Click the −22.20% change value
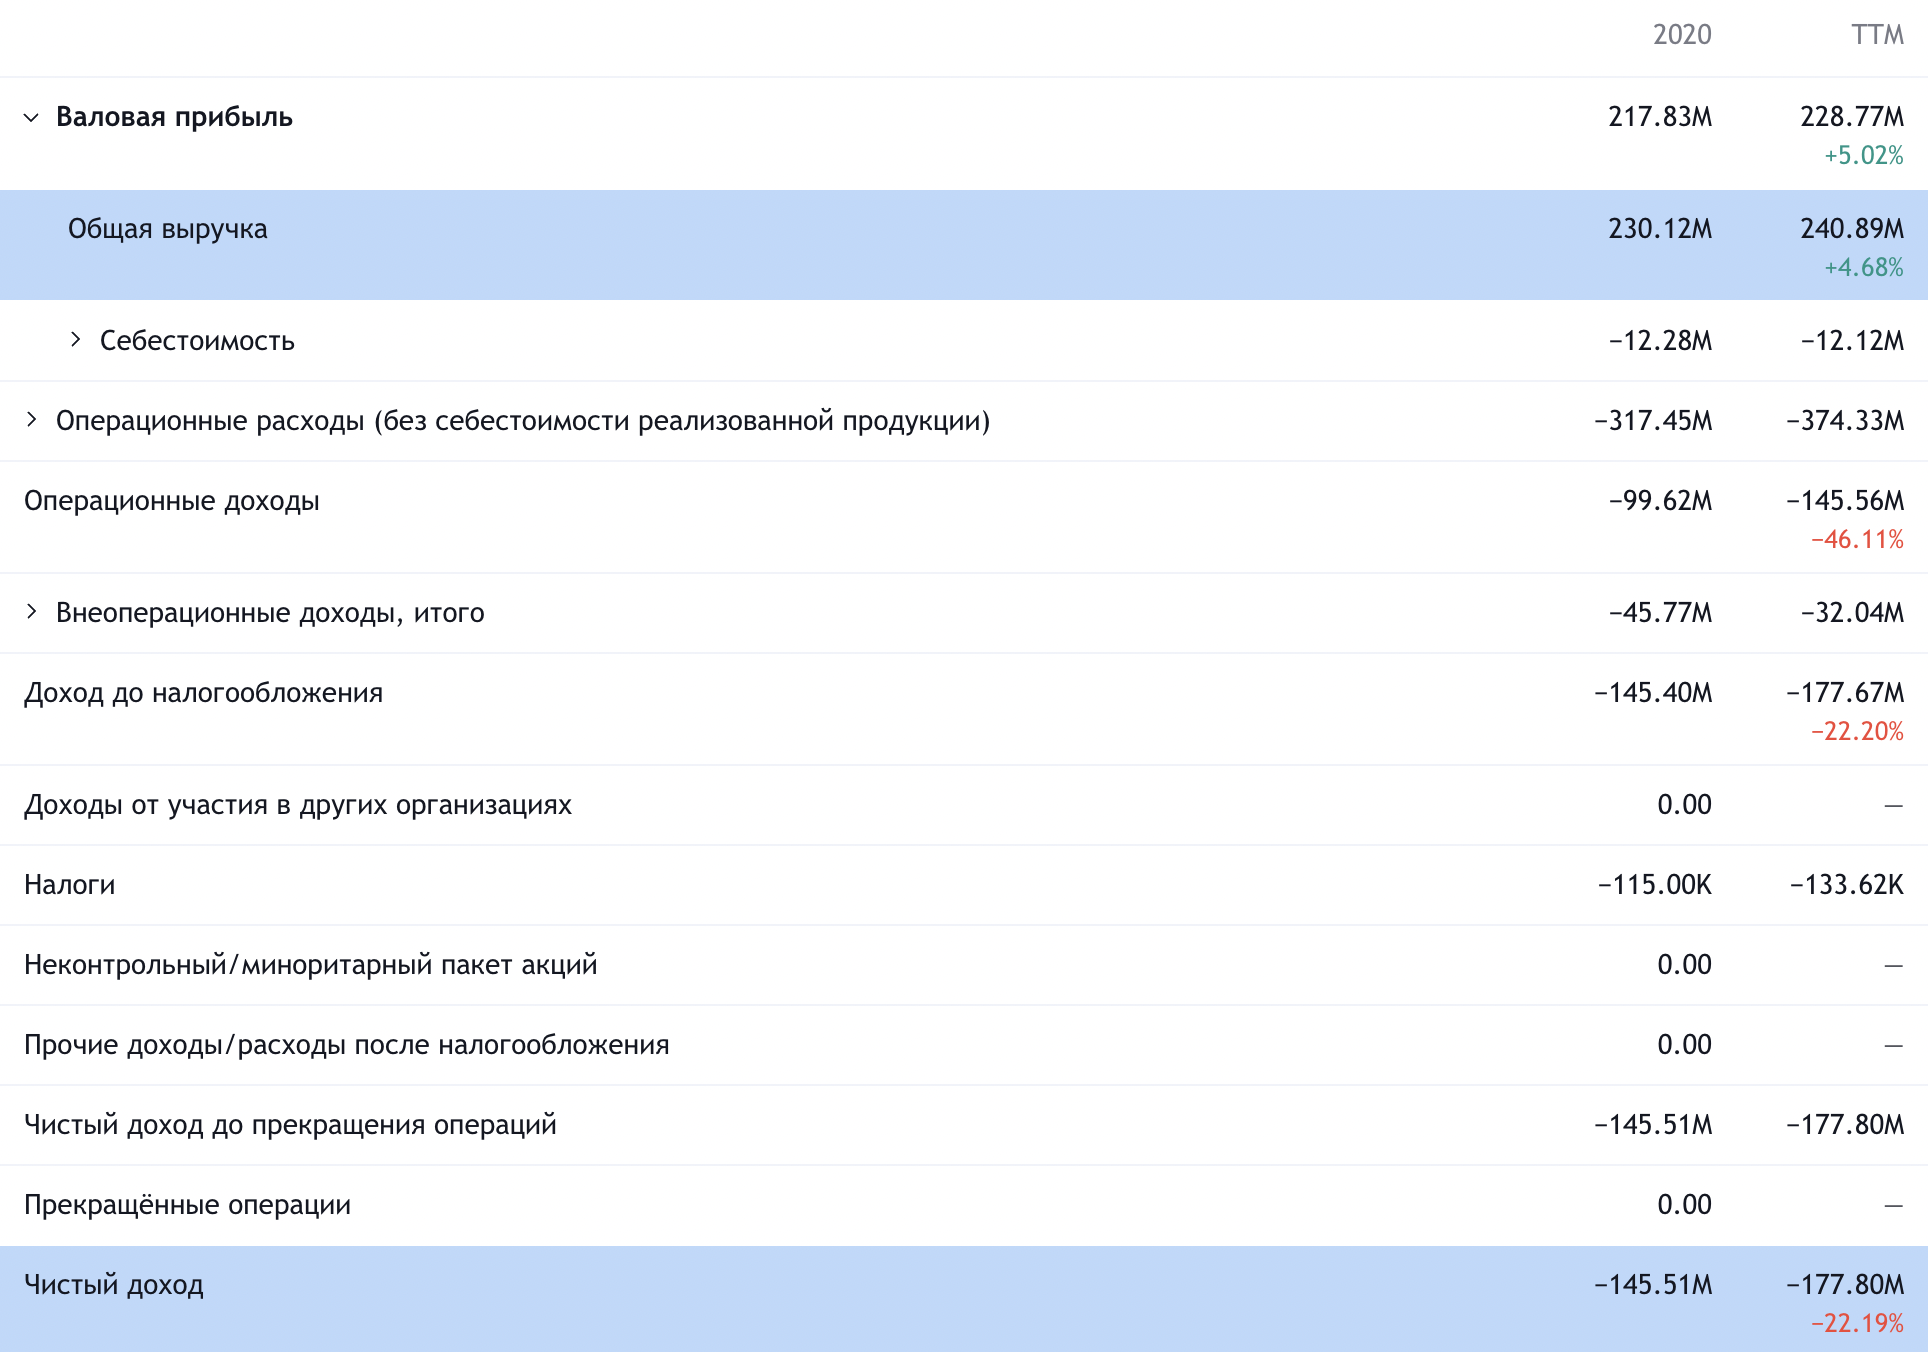 point(1857,731)
